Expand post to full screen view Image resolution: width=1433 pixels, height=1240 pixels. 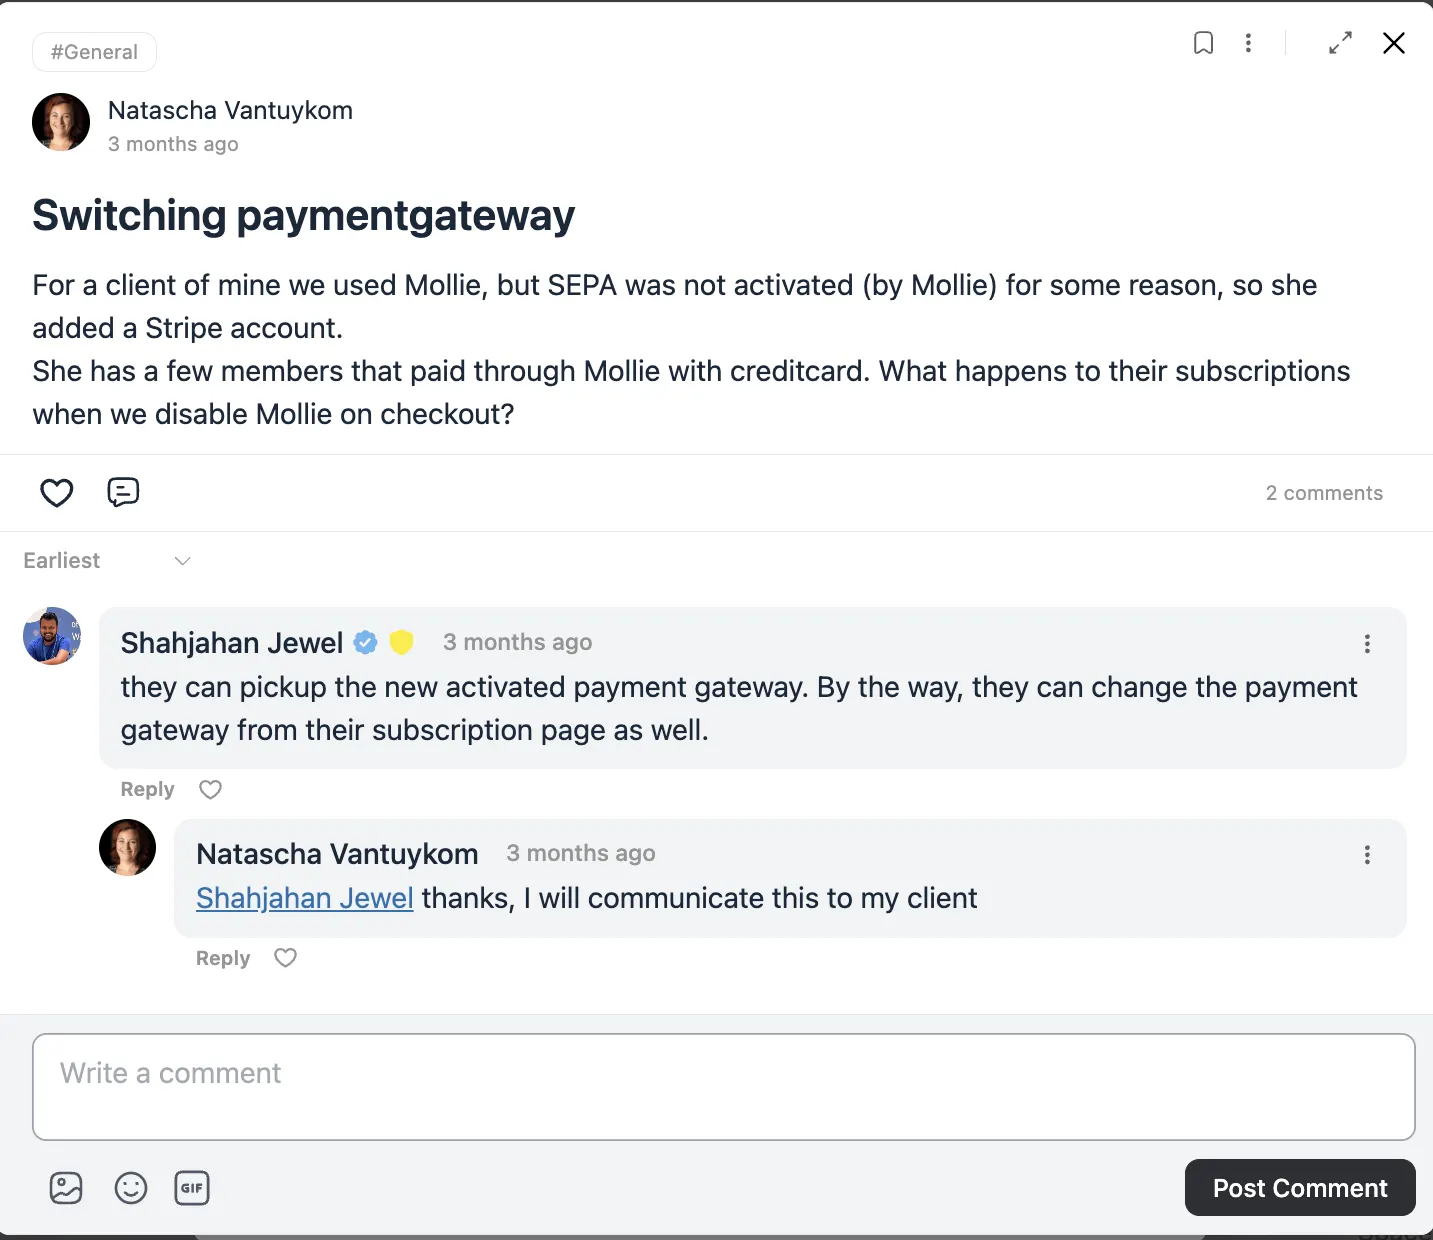(x=1340, y=43)
